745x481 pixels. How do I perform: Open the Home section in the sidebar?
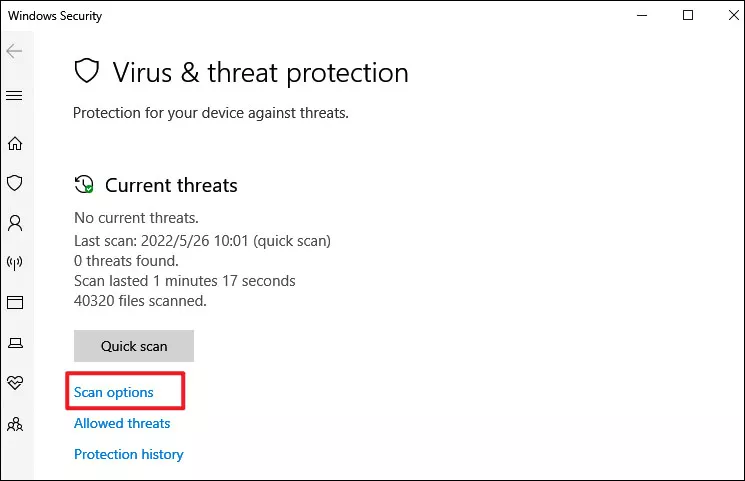[x=15, y=143]
